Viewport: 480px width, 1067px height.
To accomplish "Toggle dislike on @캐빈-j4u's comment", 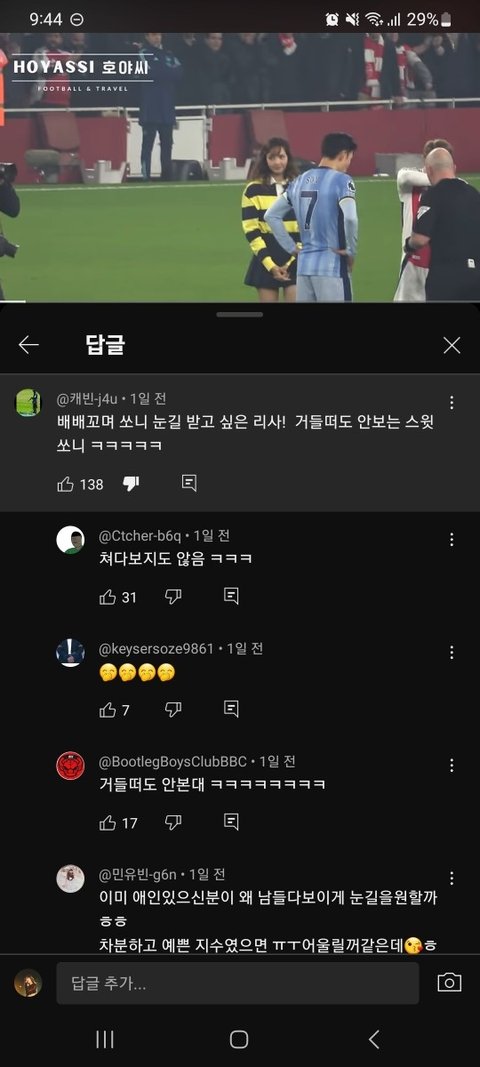I will tap(131, 484).
